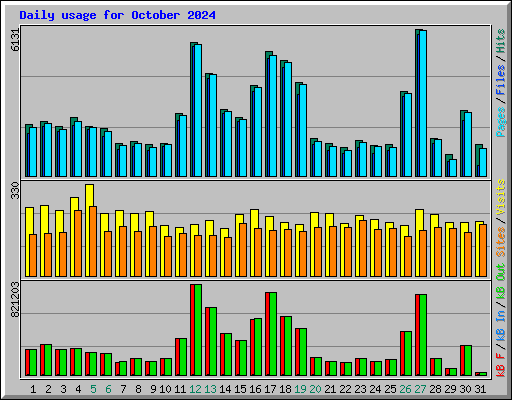Click day 9 on the x-axis

(x=153, y=389)
